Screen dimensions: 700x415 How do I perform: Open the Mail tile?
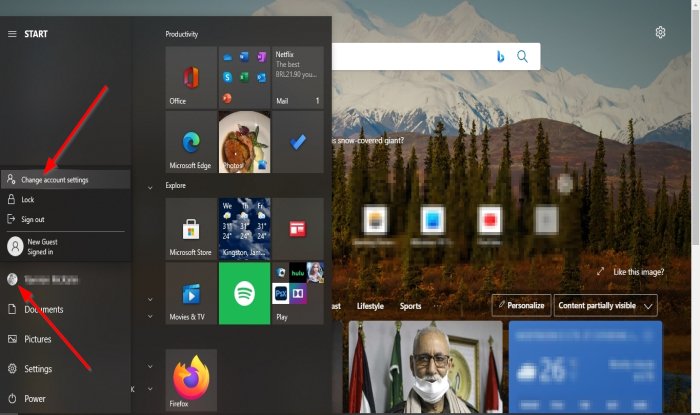tap(298, 78)
